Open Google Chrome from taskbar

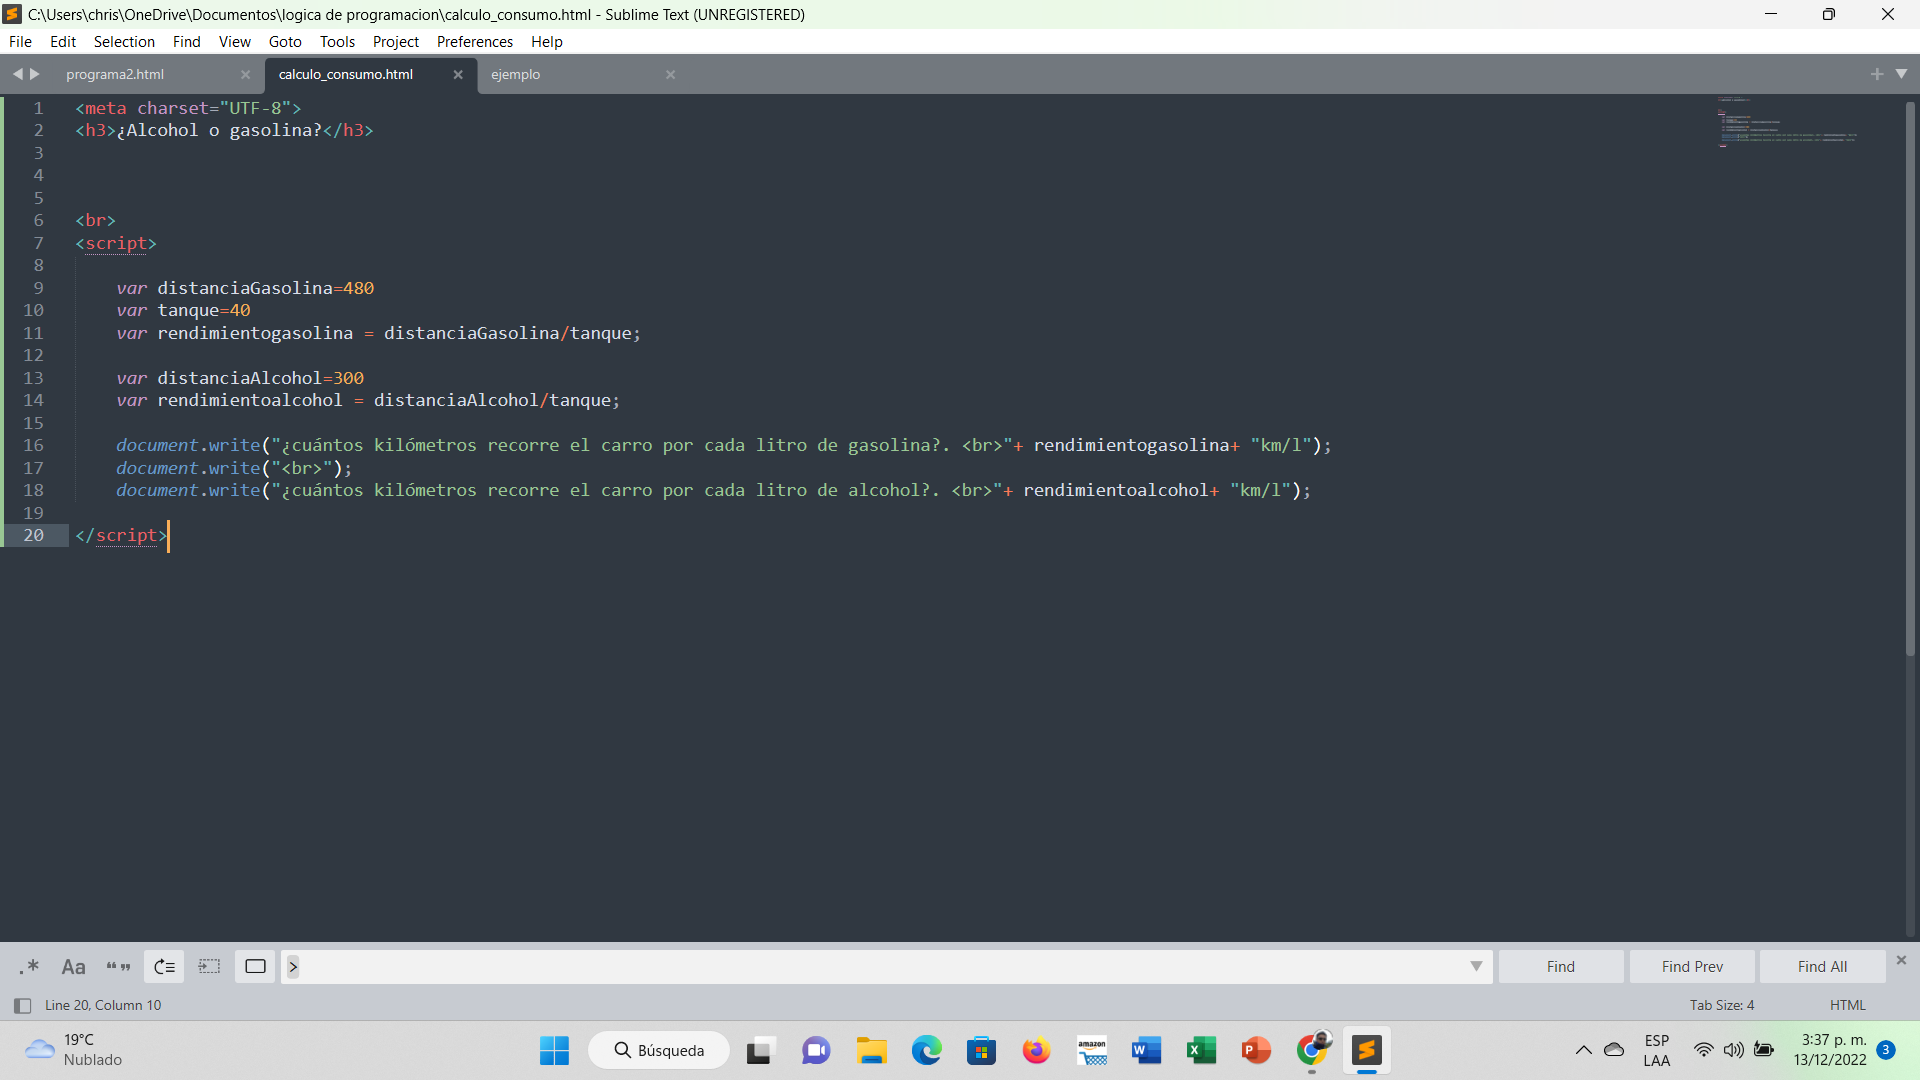(x=1312, y=1051)
